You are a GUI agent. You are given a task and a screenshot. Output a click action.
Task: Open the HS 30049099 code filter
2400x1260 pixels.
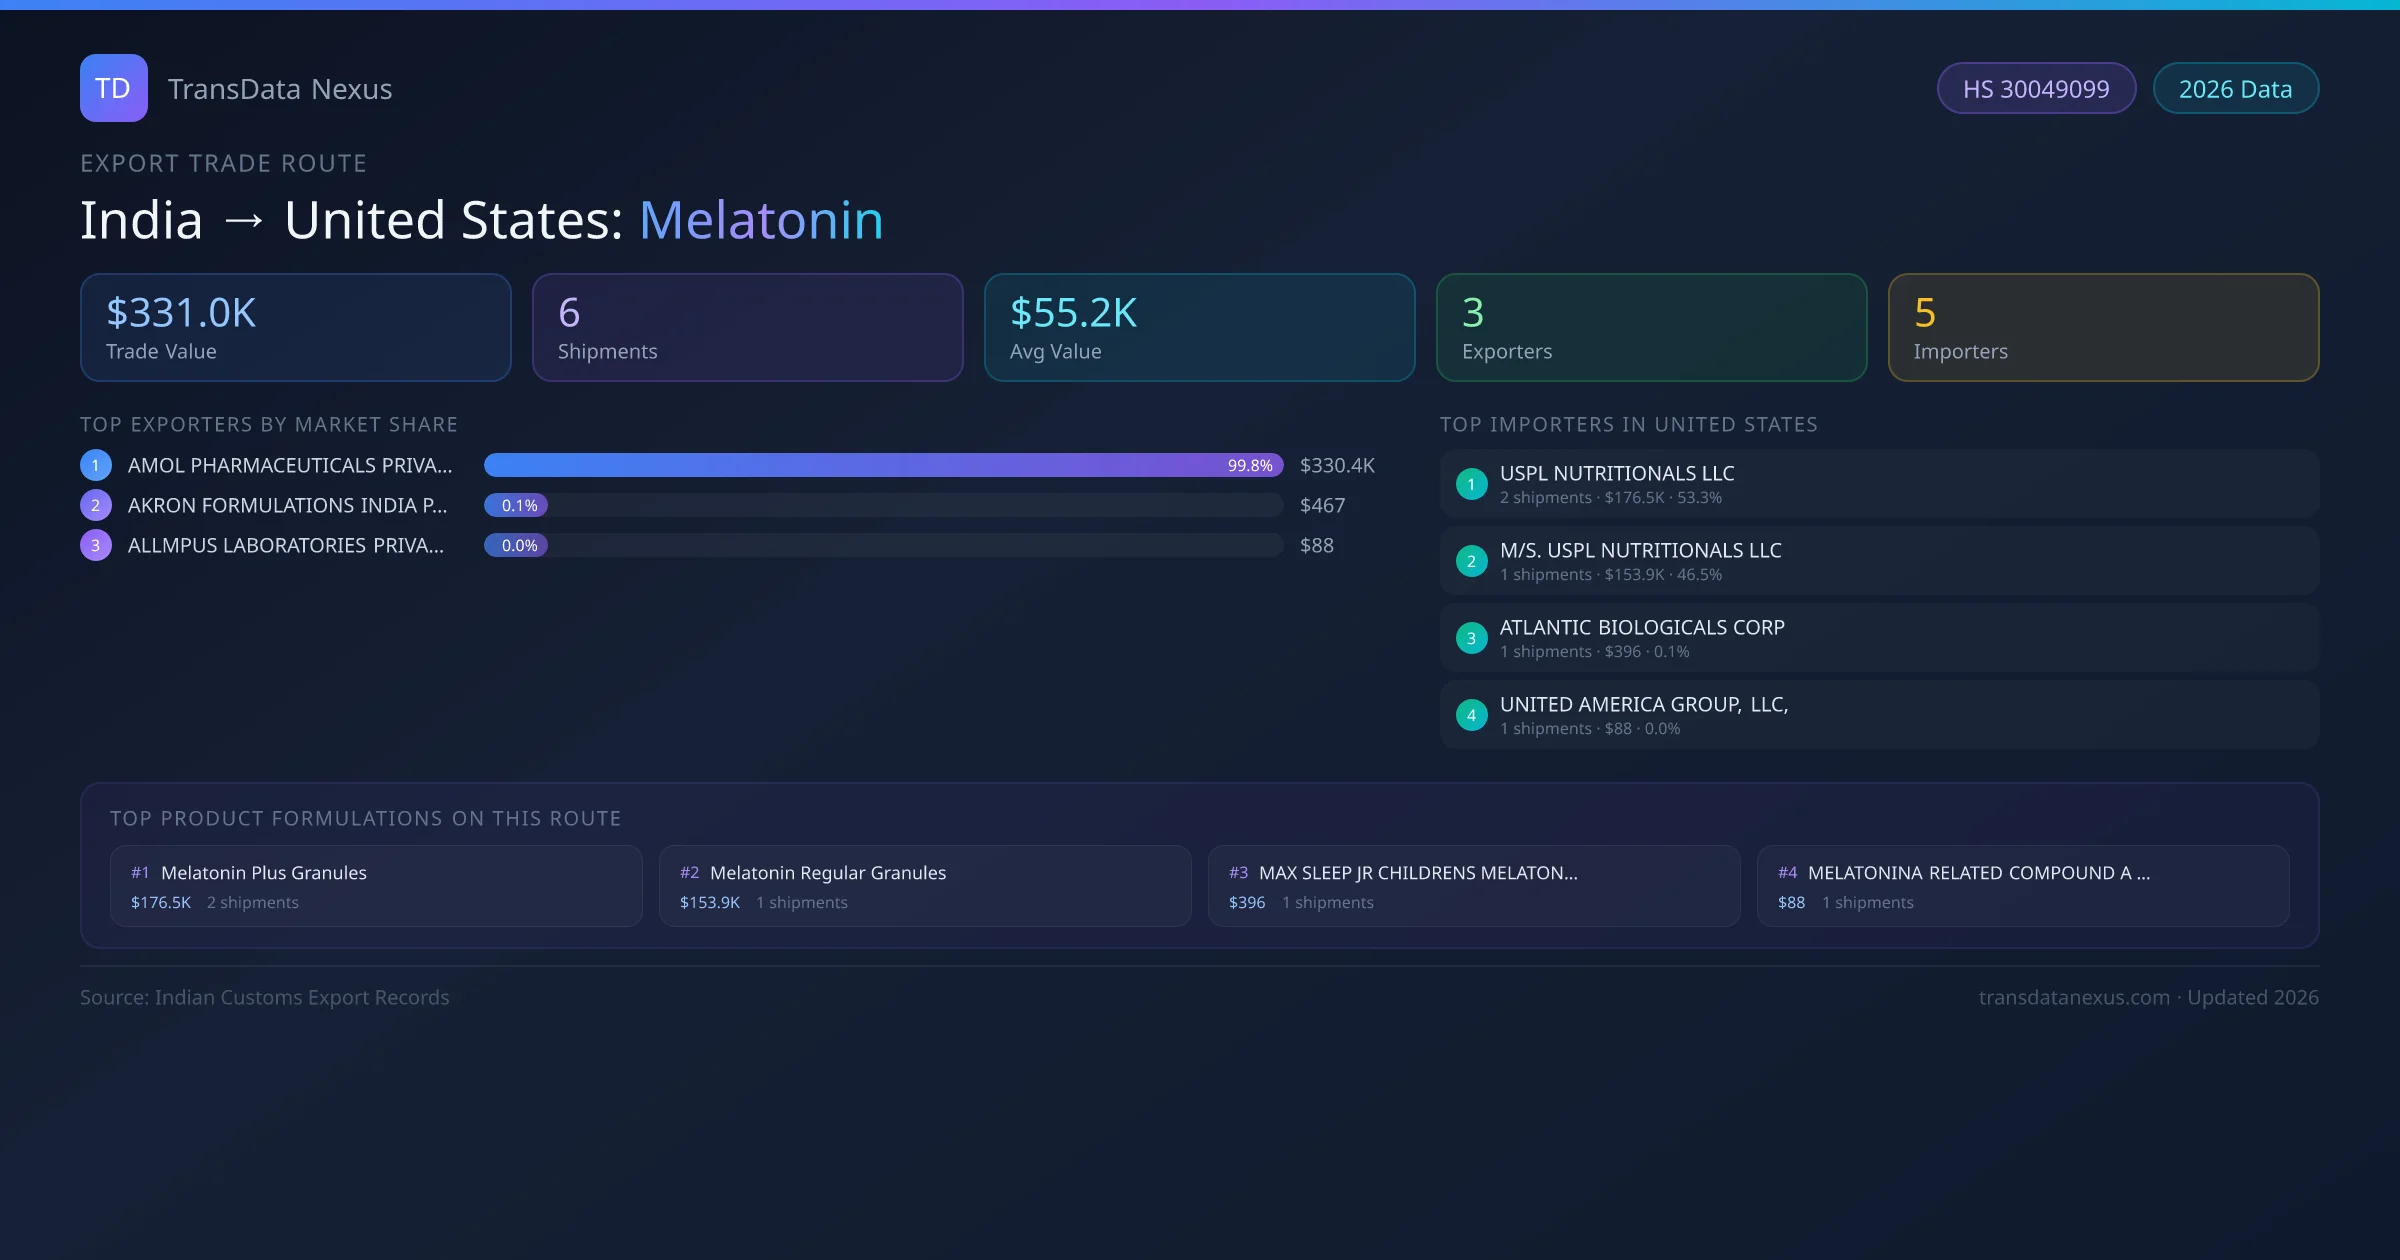2036,88
